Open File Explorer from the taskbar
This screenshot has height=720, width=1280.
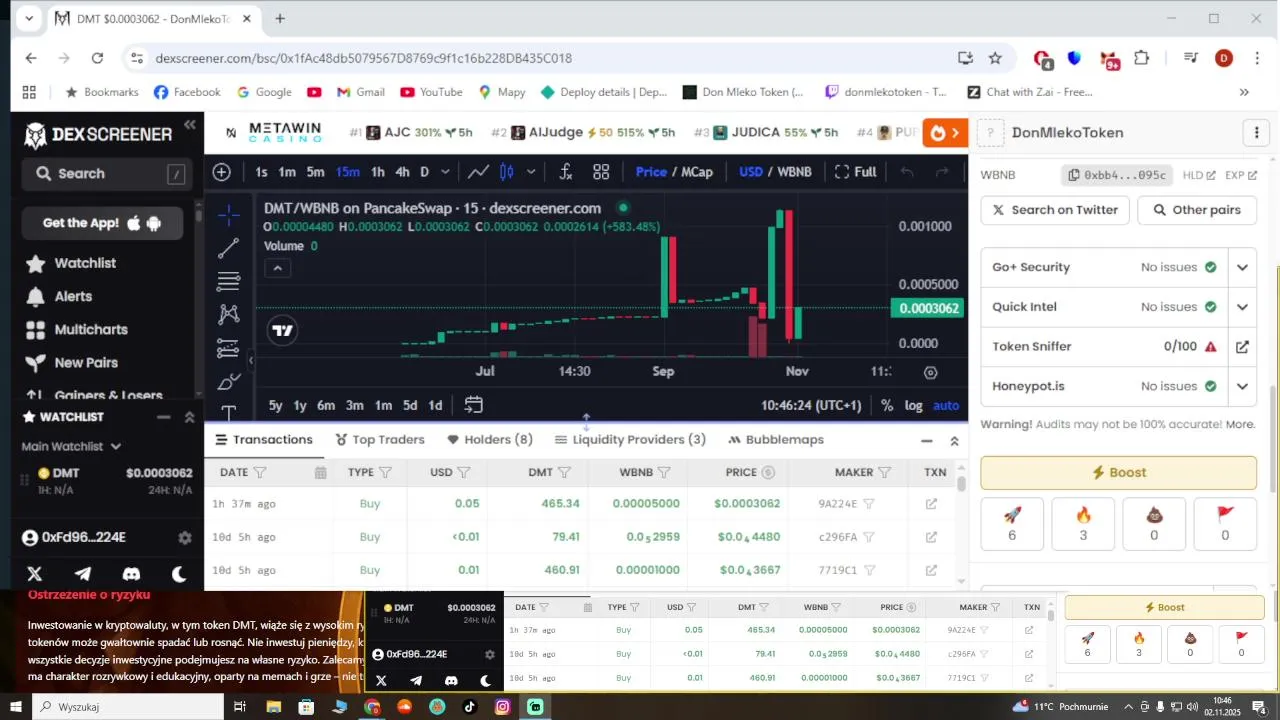273,706
